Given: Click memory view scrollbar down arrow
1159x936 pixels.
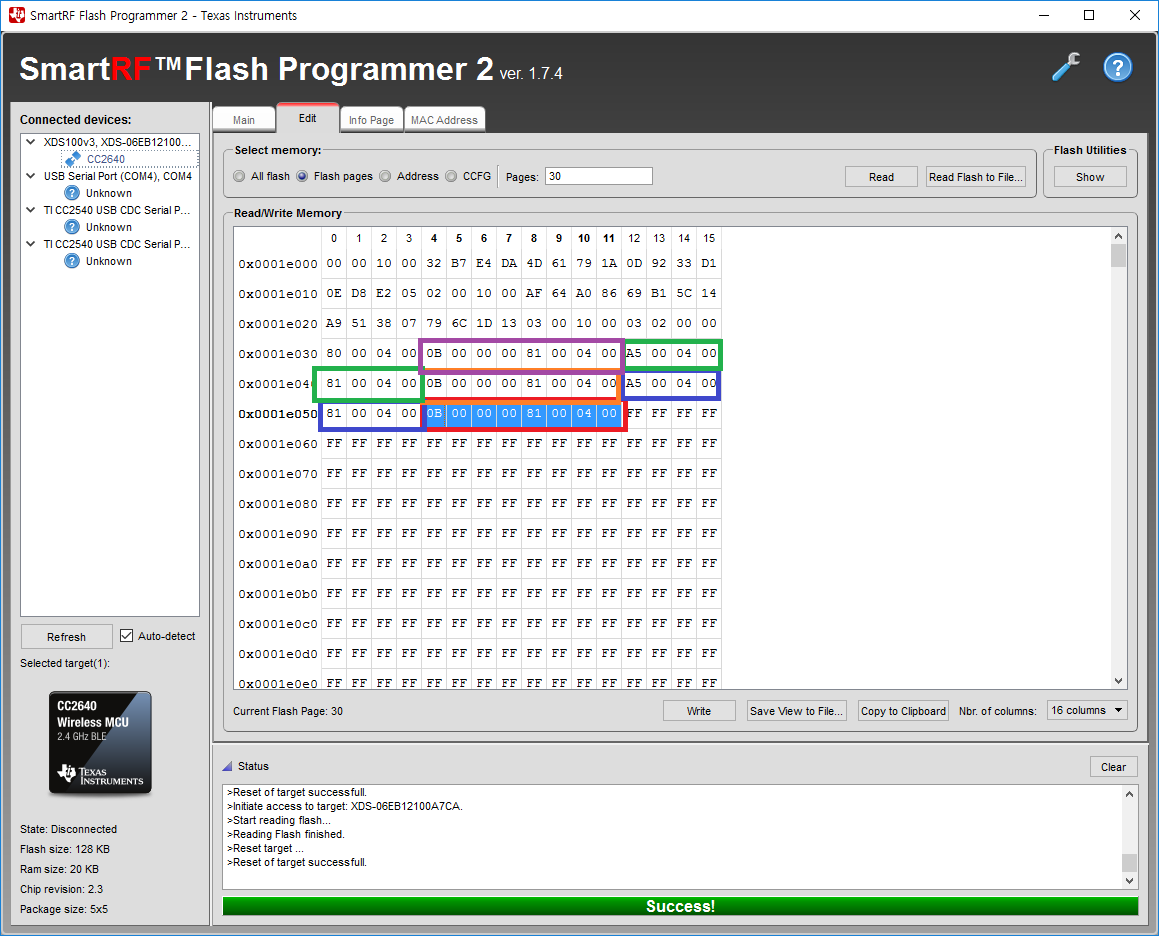Looking at the screenshot, I should tap(1118, 681).
